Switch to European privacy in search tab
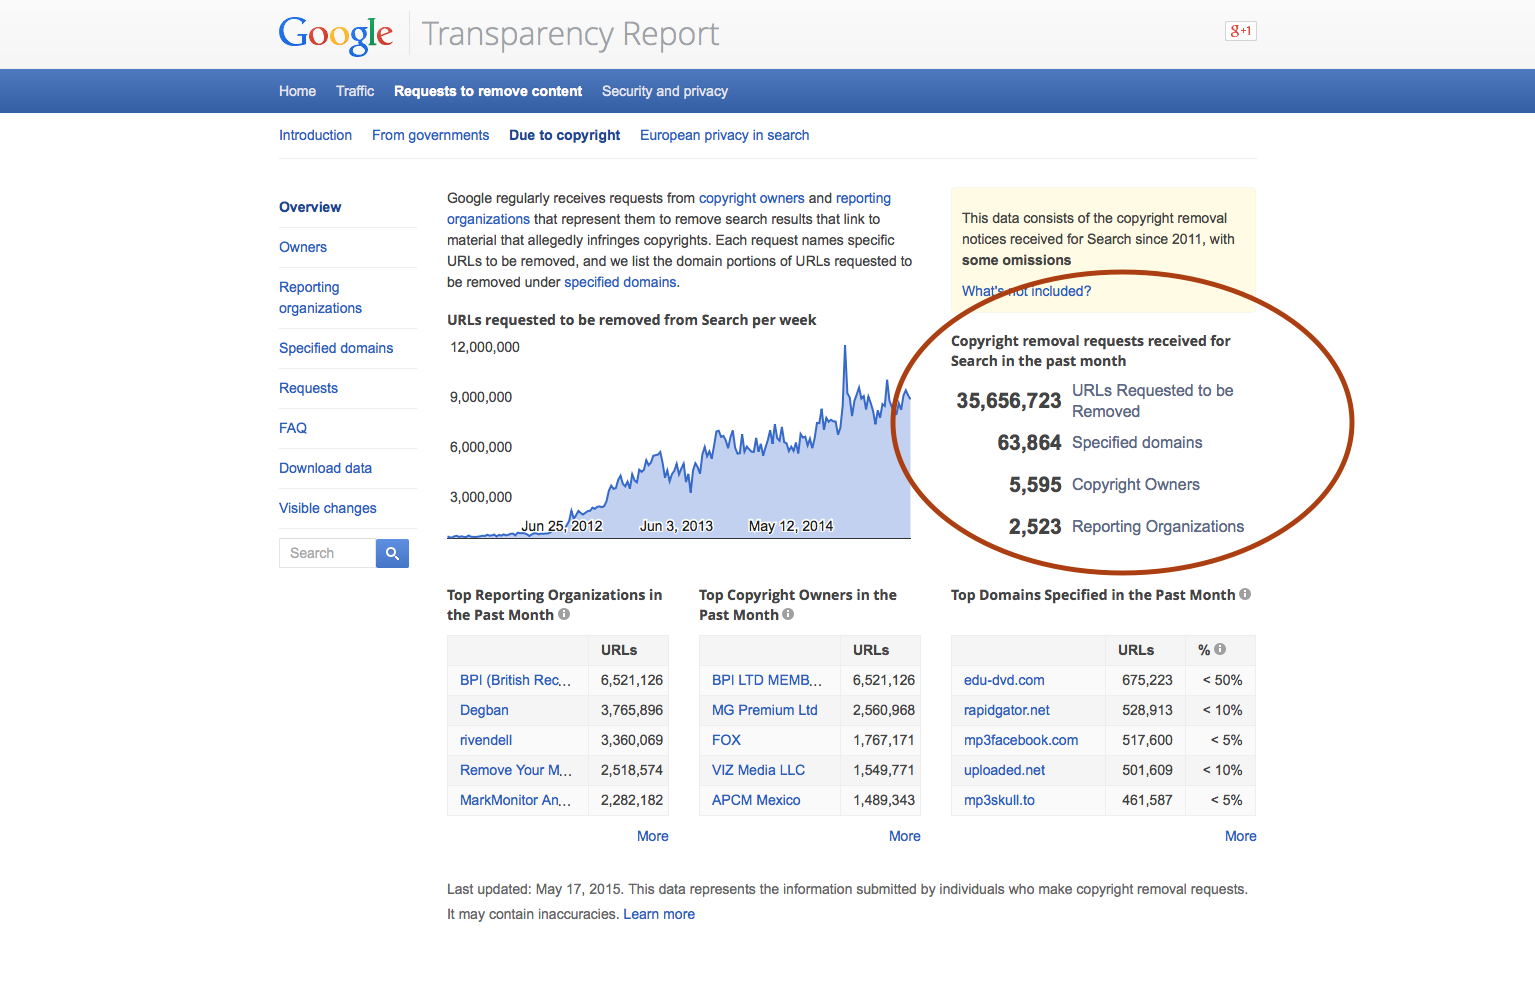The height and width of the screenshot is (995, 1535). [x=724, y=135]
